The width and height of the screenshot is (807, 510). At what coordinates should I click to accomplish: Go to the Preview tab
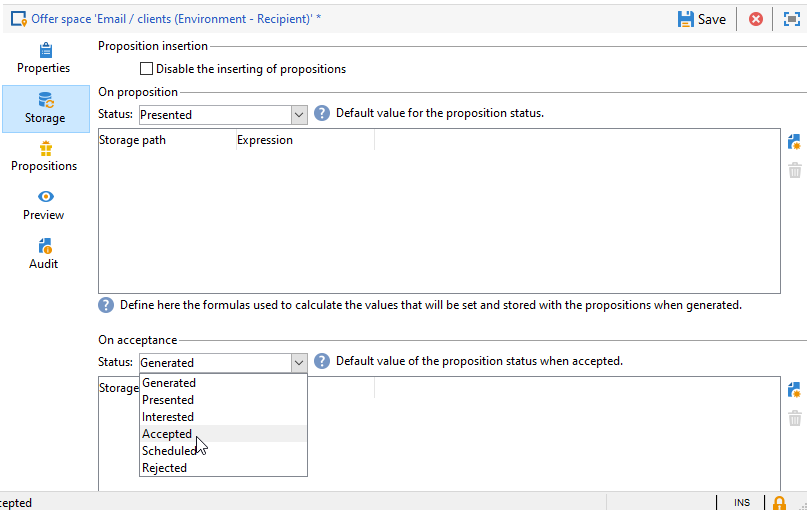click(x=44, y=205)
